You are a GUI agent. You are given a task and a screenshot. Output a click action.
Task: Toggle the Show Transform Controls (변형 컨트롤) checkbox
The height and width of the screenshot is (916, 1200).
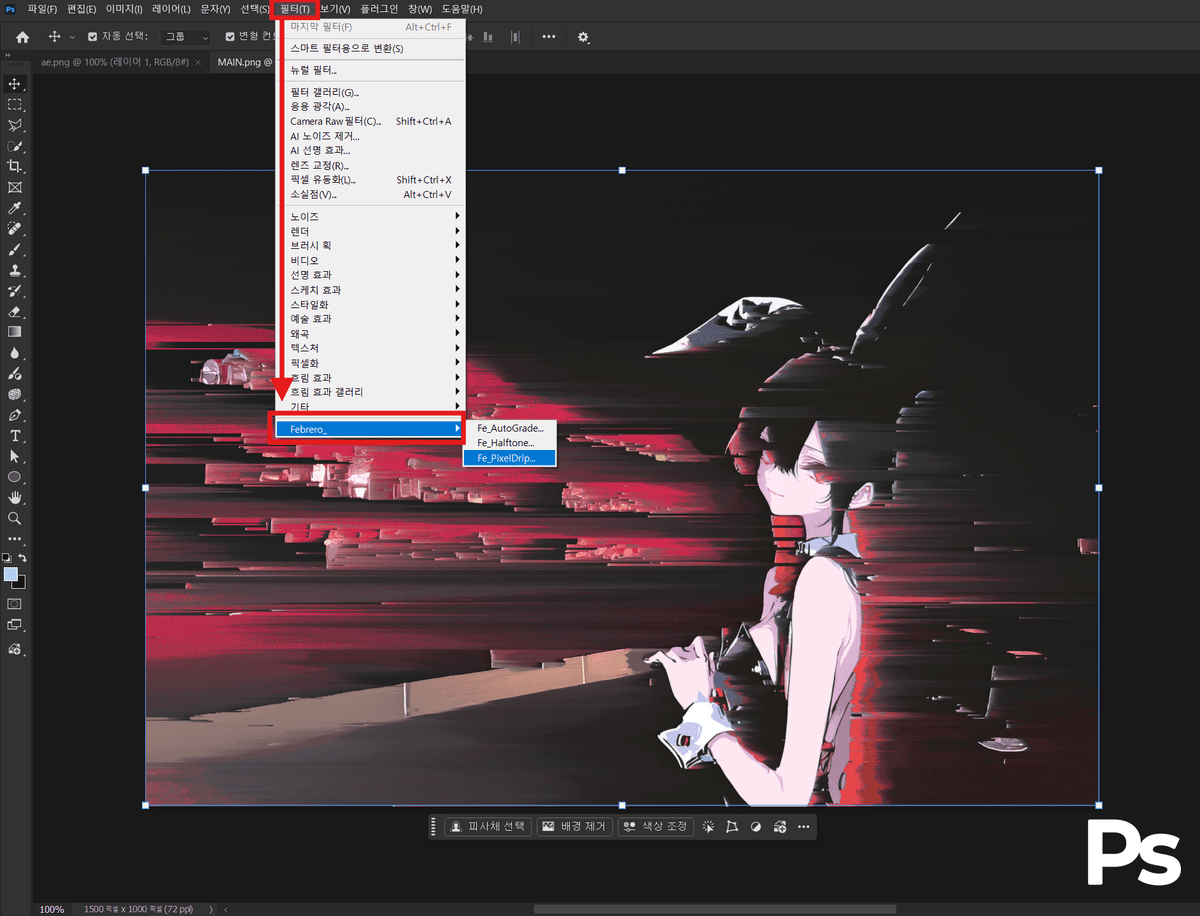tap(230, 37)
